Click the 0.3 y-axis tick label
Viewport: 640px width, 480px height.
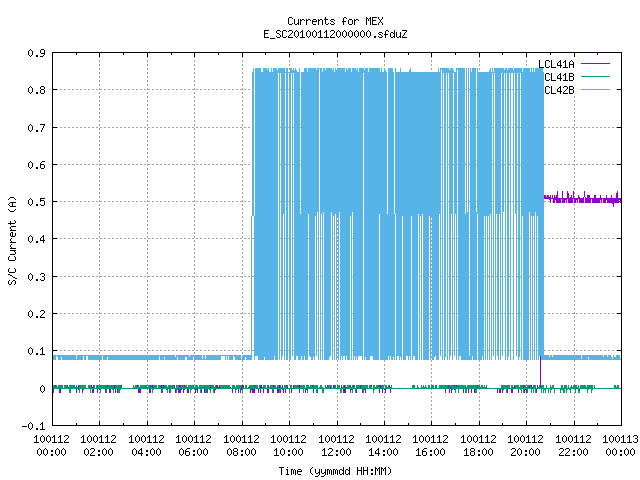click(x=36, y=277)
